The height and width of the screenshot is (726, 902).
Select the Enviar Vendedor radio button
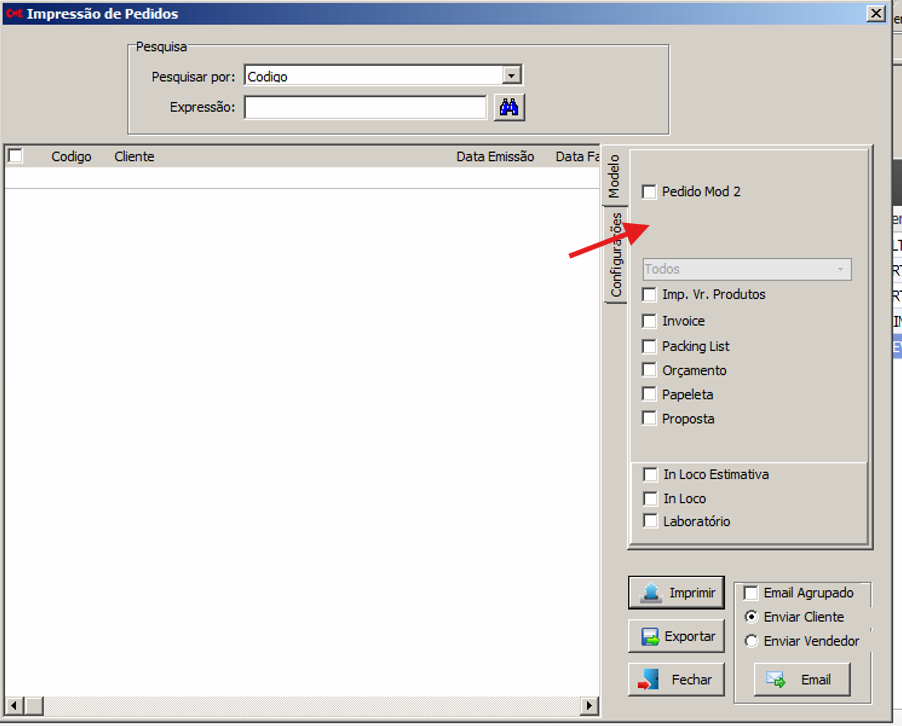coord(751,641)
